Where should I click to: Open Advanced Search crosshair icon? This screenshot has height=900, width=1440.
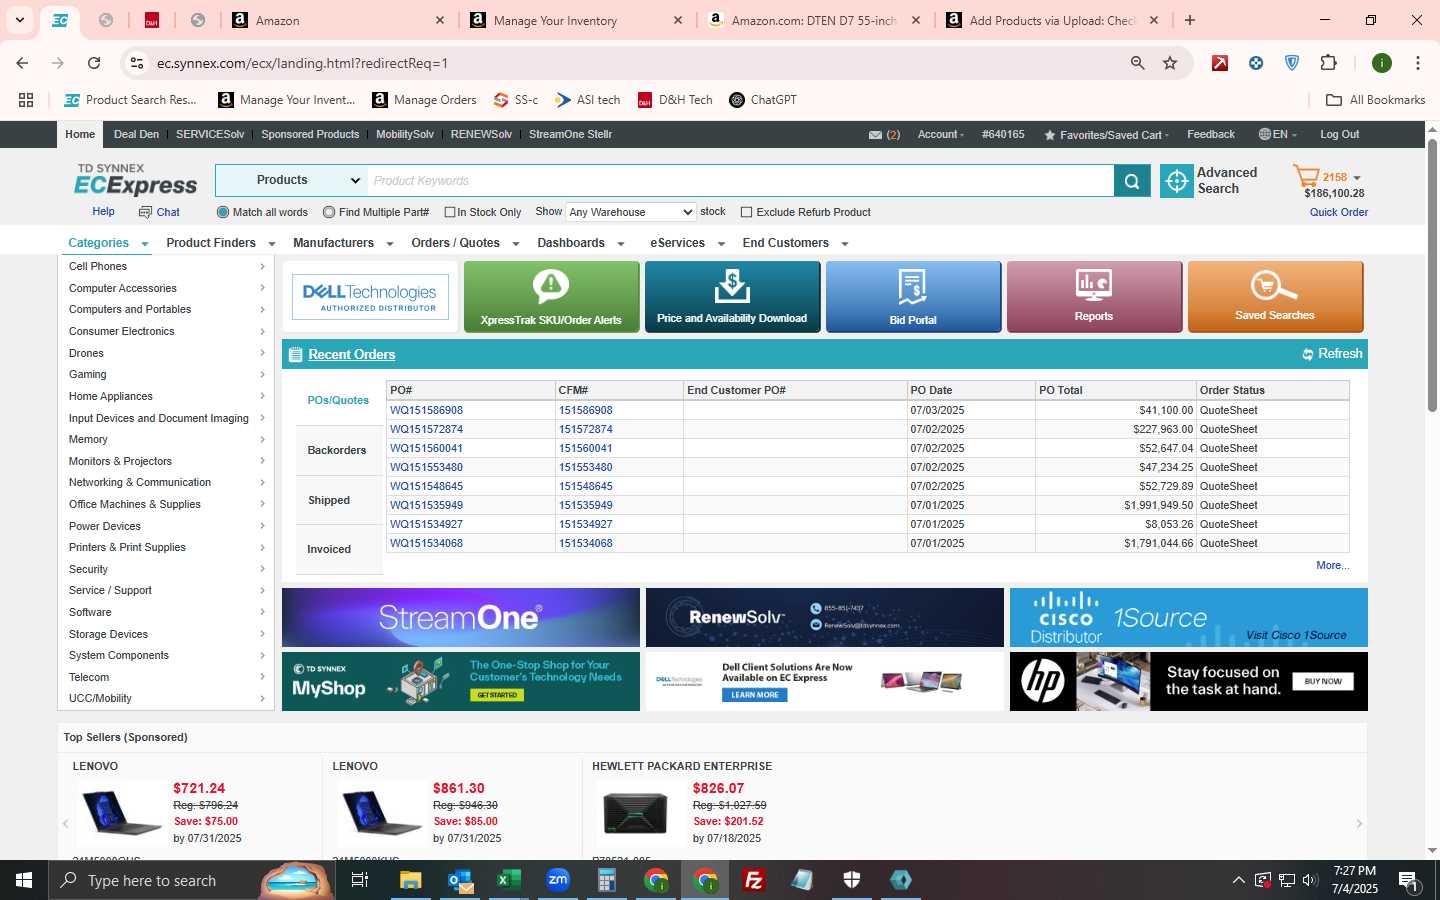click(1177, 181)
